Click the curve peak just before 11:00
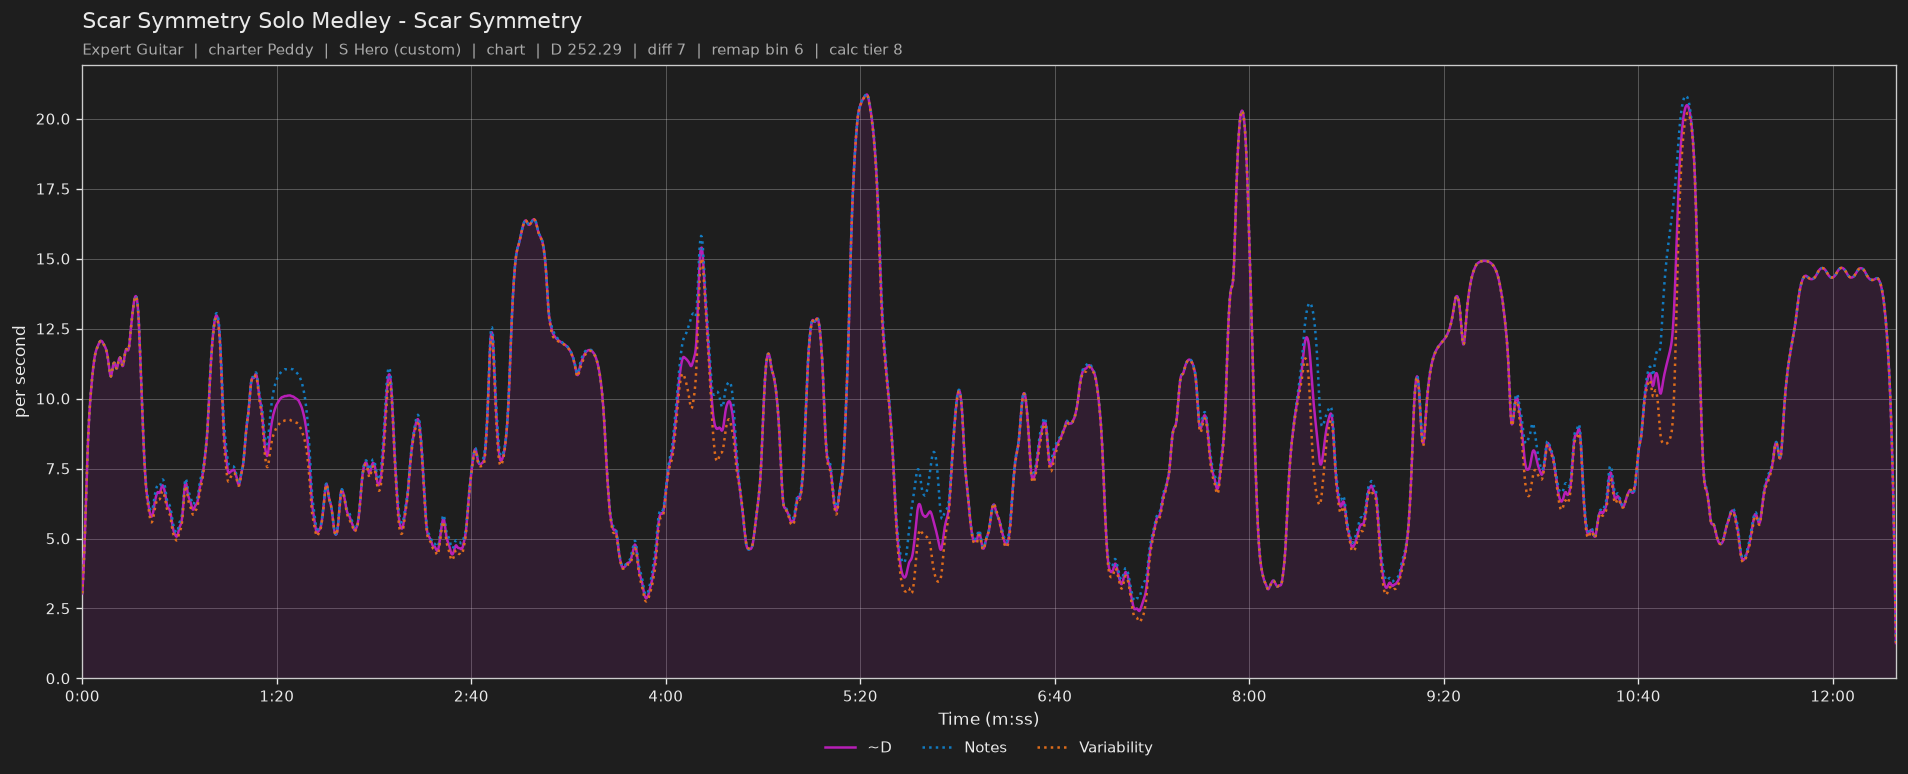 pos(1687,105)
